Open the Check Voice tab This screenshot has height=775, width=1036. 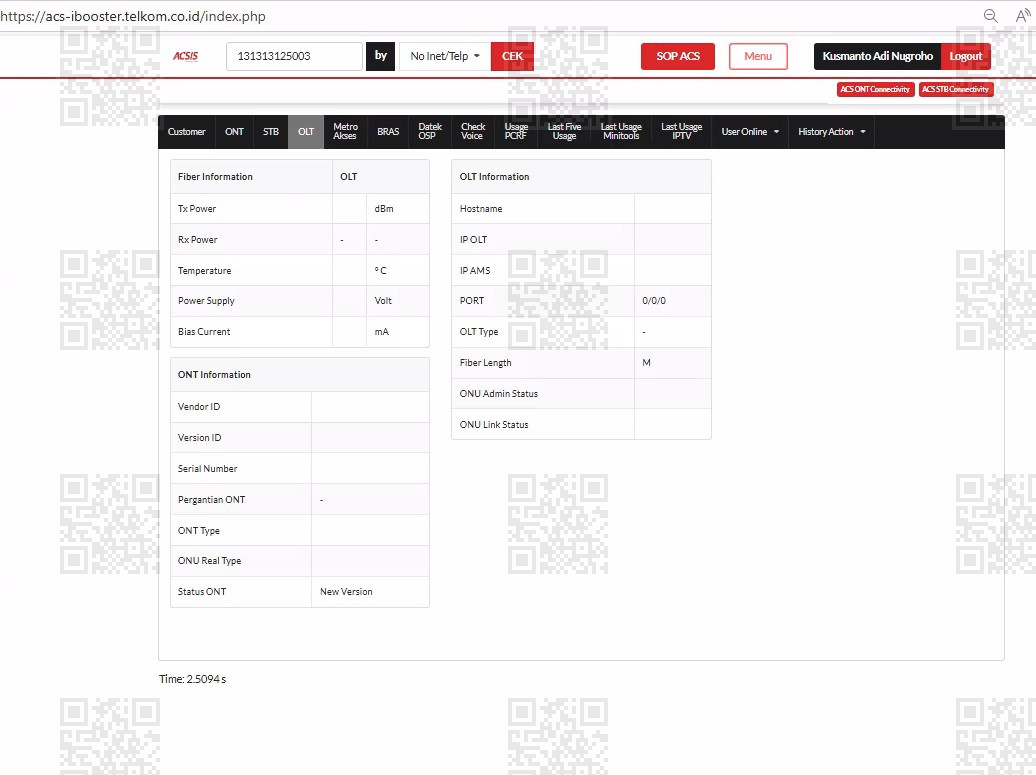pos(472,131)
